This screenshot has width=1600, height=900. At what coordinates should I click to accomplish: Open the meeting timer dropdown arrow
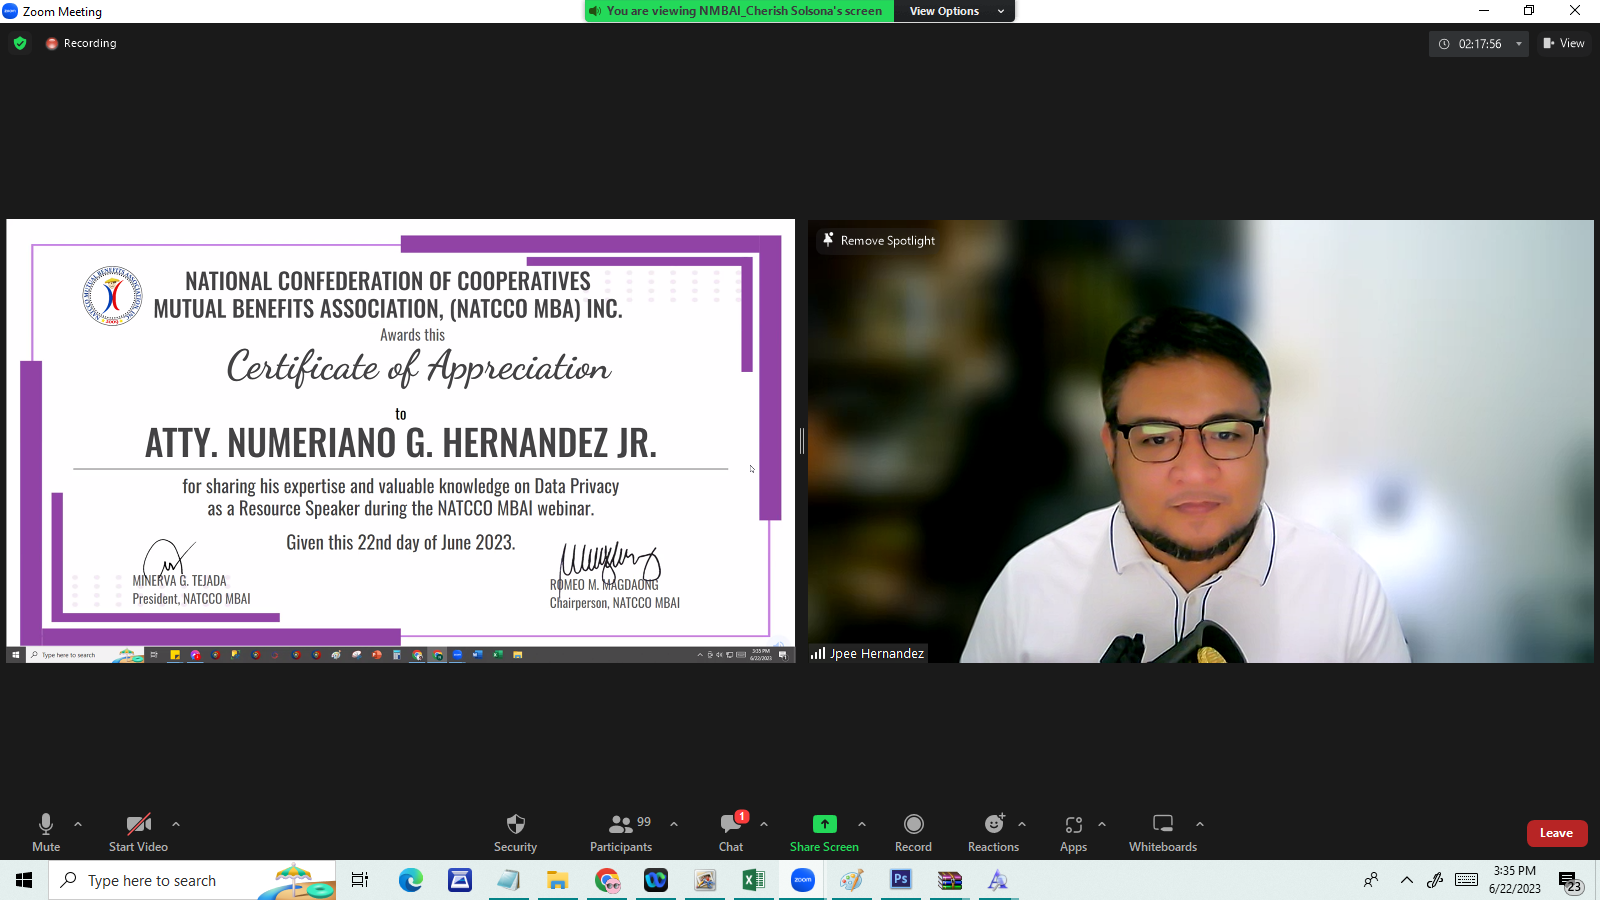pos(1518,44)
